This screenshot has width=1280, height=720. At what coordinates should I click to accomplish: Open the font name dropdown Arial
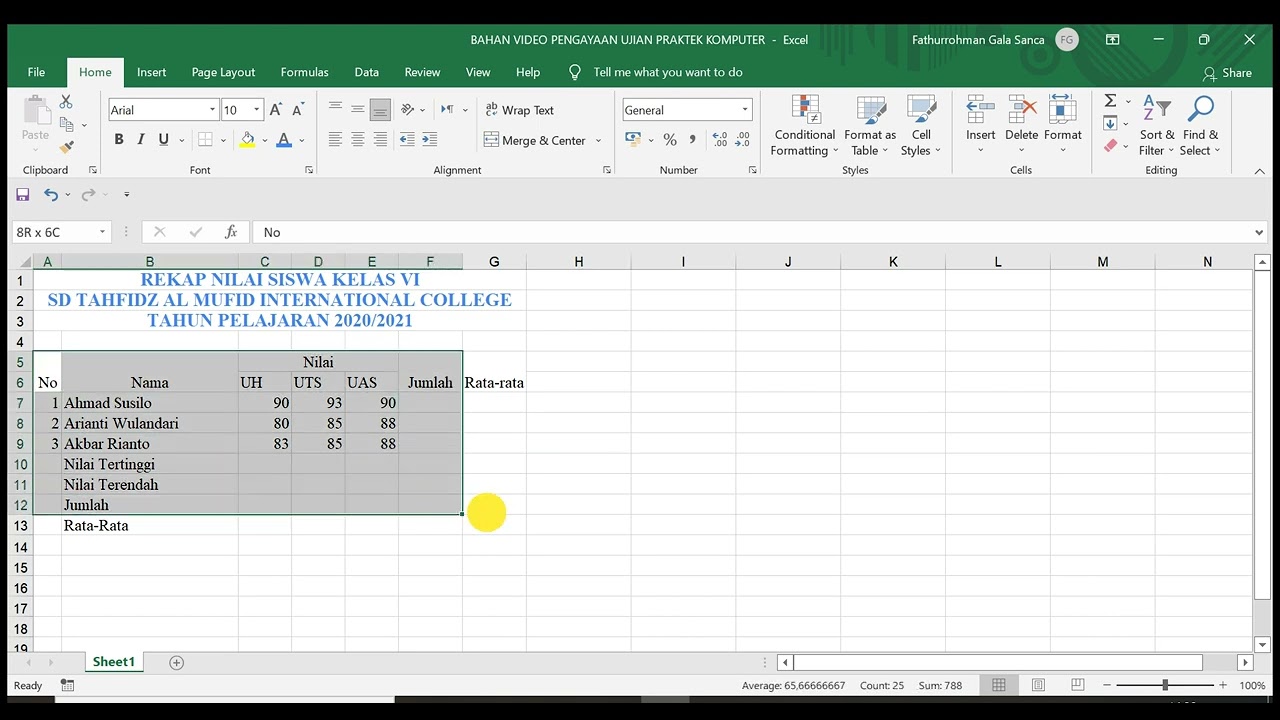pyautogui.click(x=212, y=110)
